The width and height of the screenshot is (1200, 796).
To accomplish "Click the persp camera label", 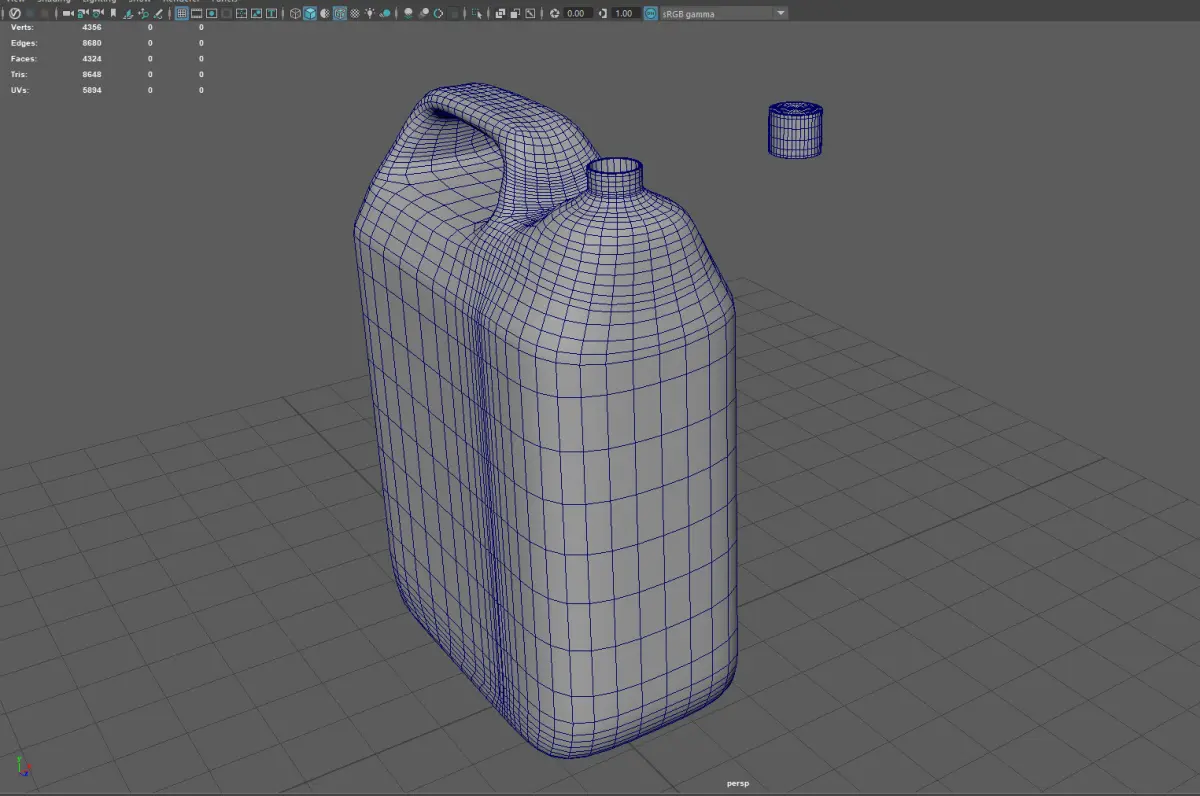I will (738, 784).
